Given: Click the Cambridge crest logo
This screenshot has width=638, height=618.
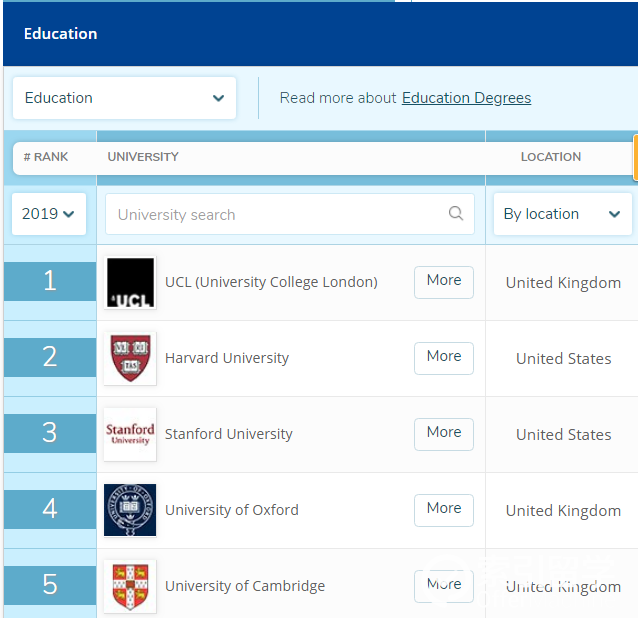Looking at the screenshot, I should 130,586.
